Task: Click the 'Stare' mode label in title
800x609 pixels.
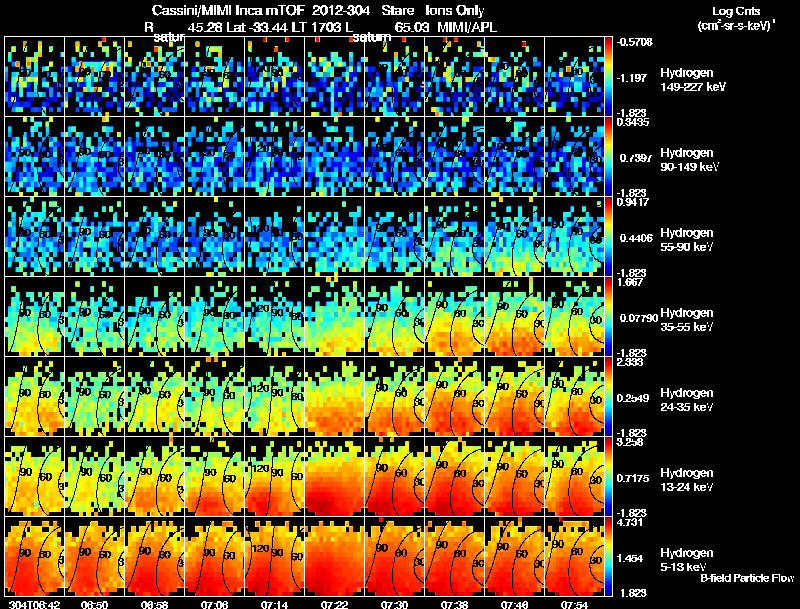Action: point(397,11)
